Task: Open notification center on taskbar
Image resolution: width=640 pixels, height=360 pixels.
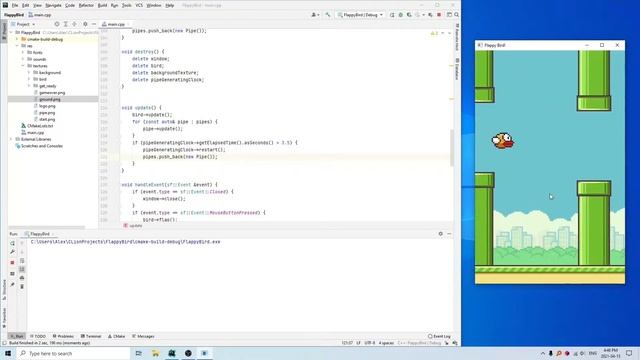Action: pos(629,353)
